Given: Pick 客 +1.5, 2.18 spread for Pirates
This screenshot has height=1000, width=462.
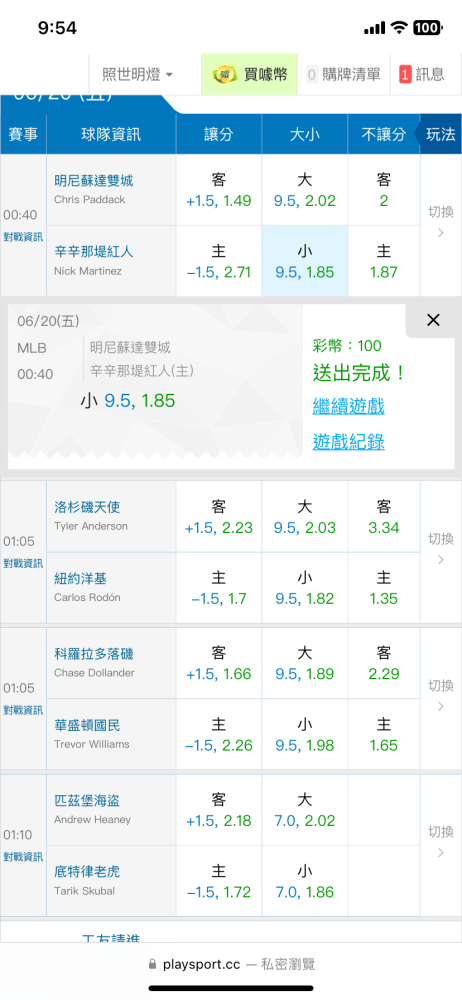Looking at the screenshot, I should tap(219, 810).
